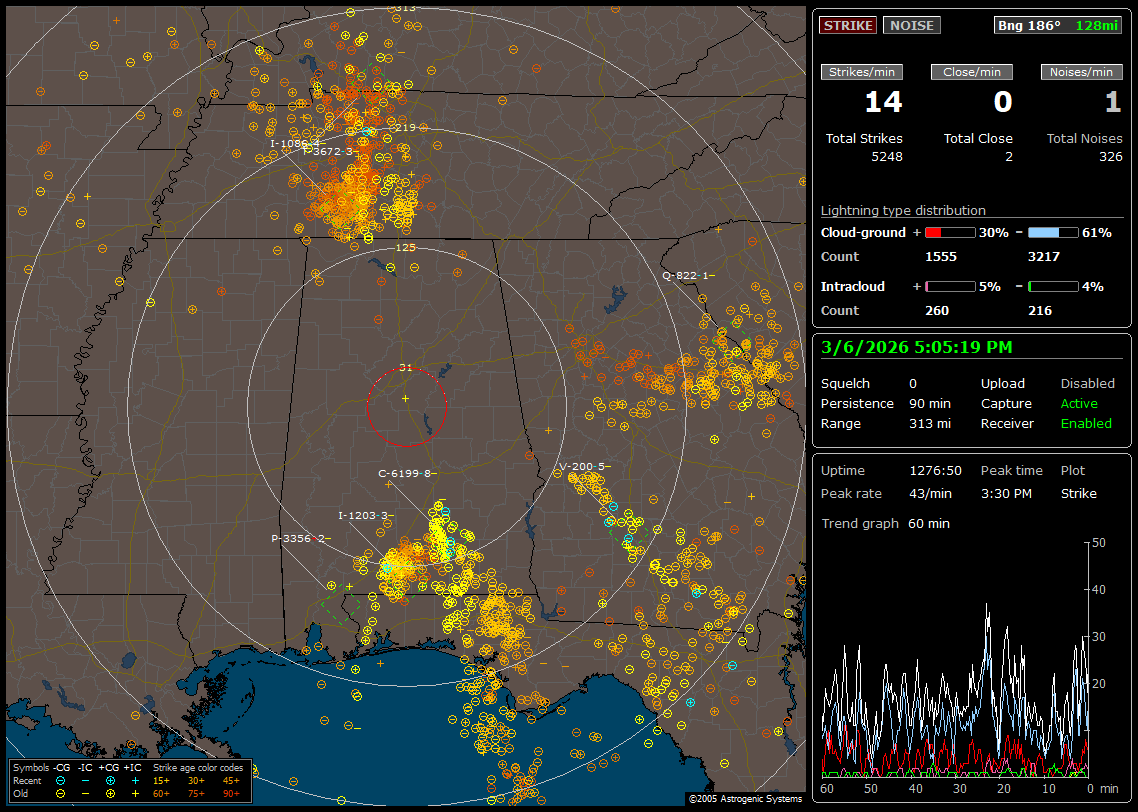1138x812 pixels.
Task: Click the cyan recent -CG legend symbol
Action: 60,779
